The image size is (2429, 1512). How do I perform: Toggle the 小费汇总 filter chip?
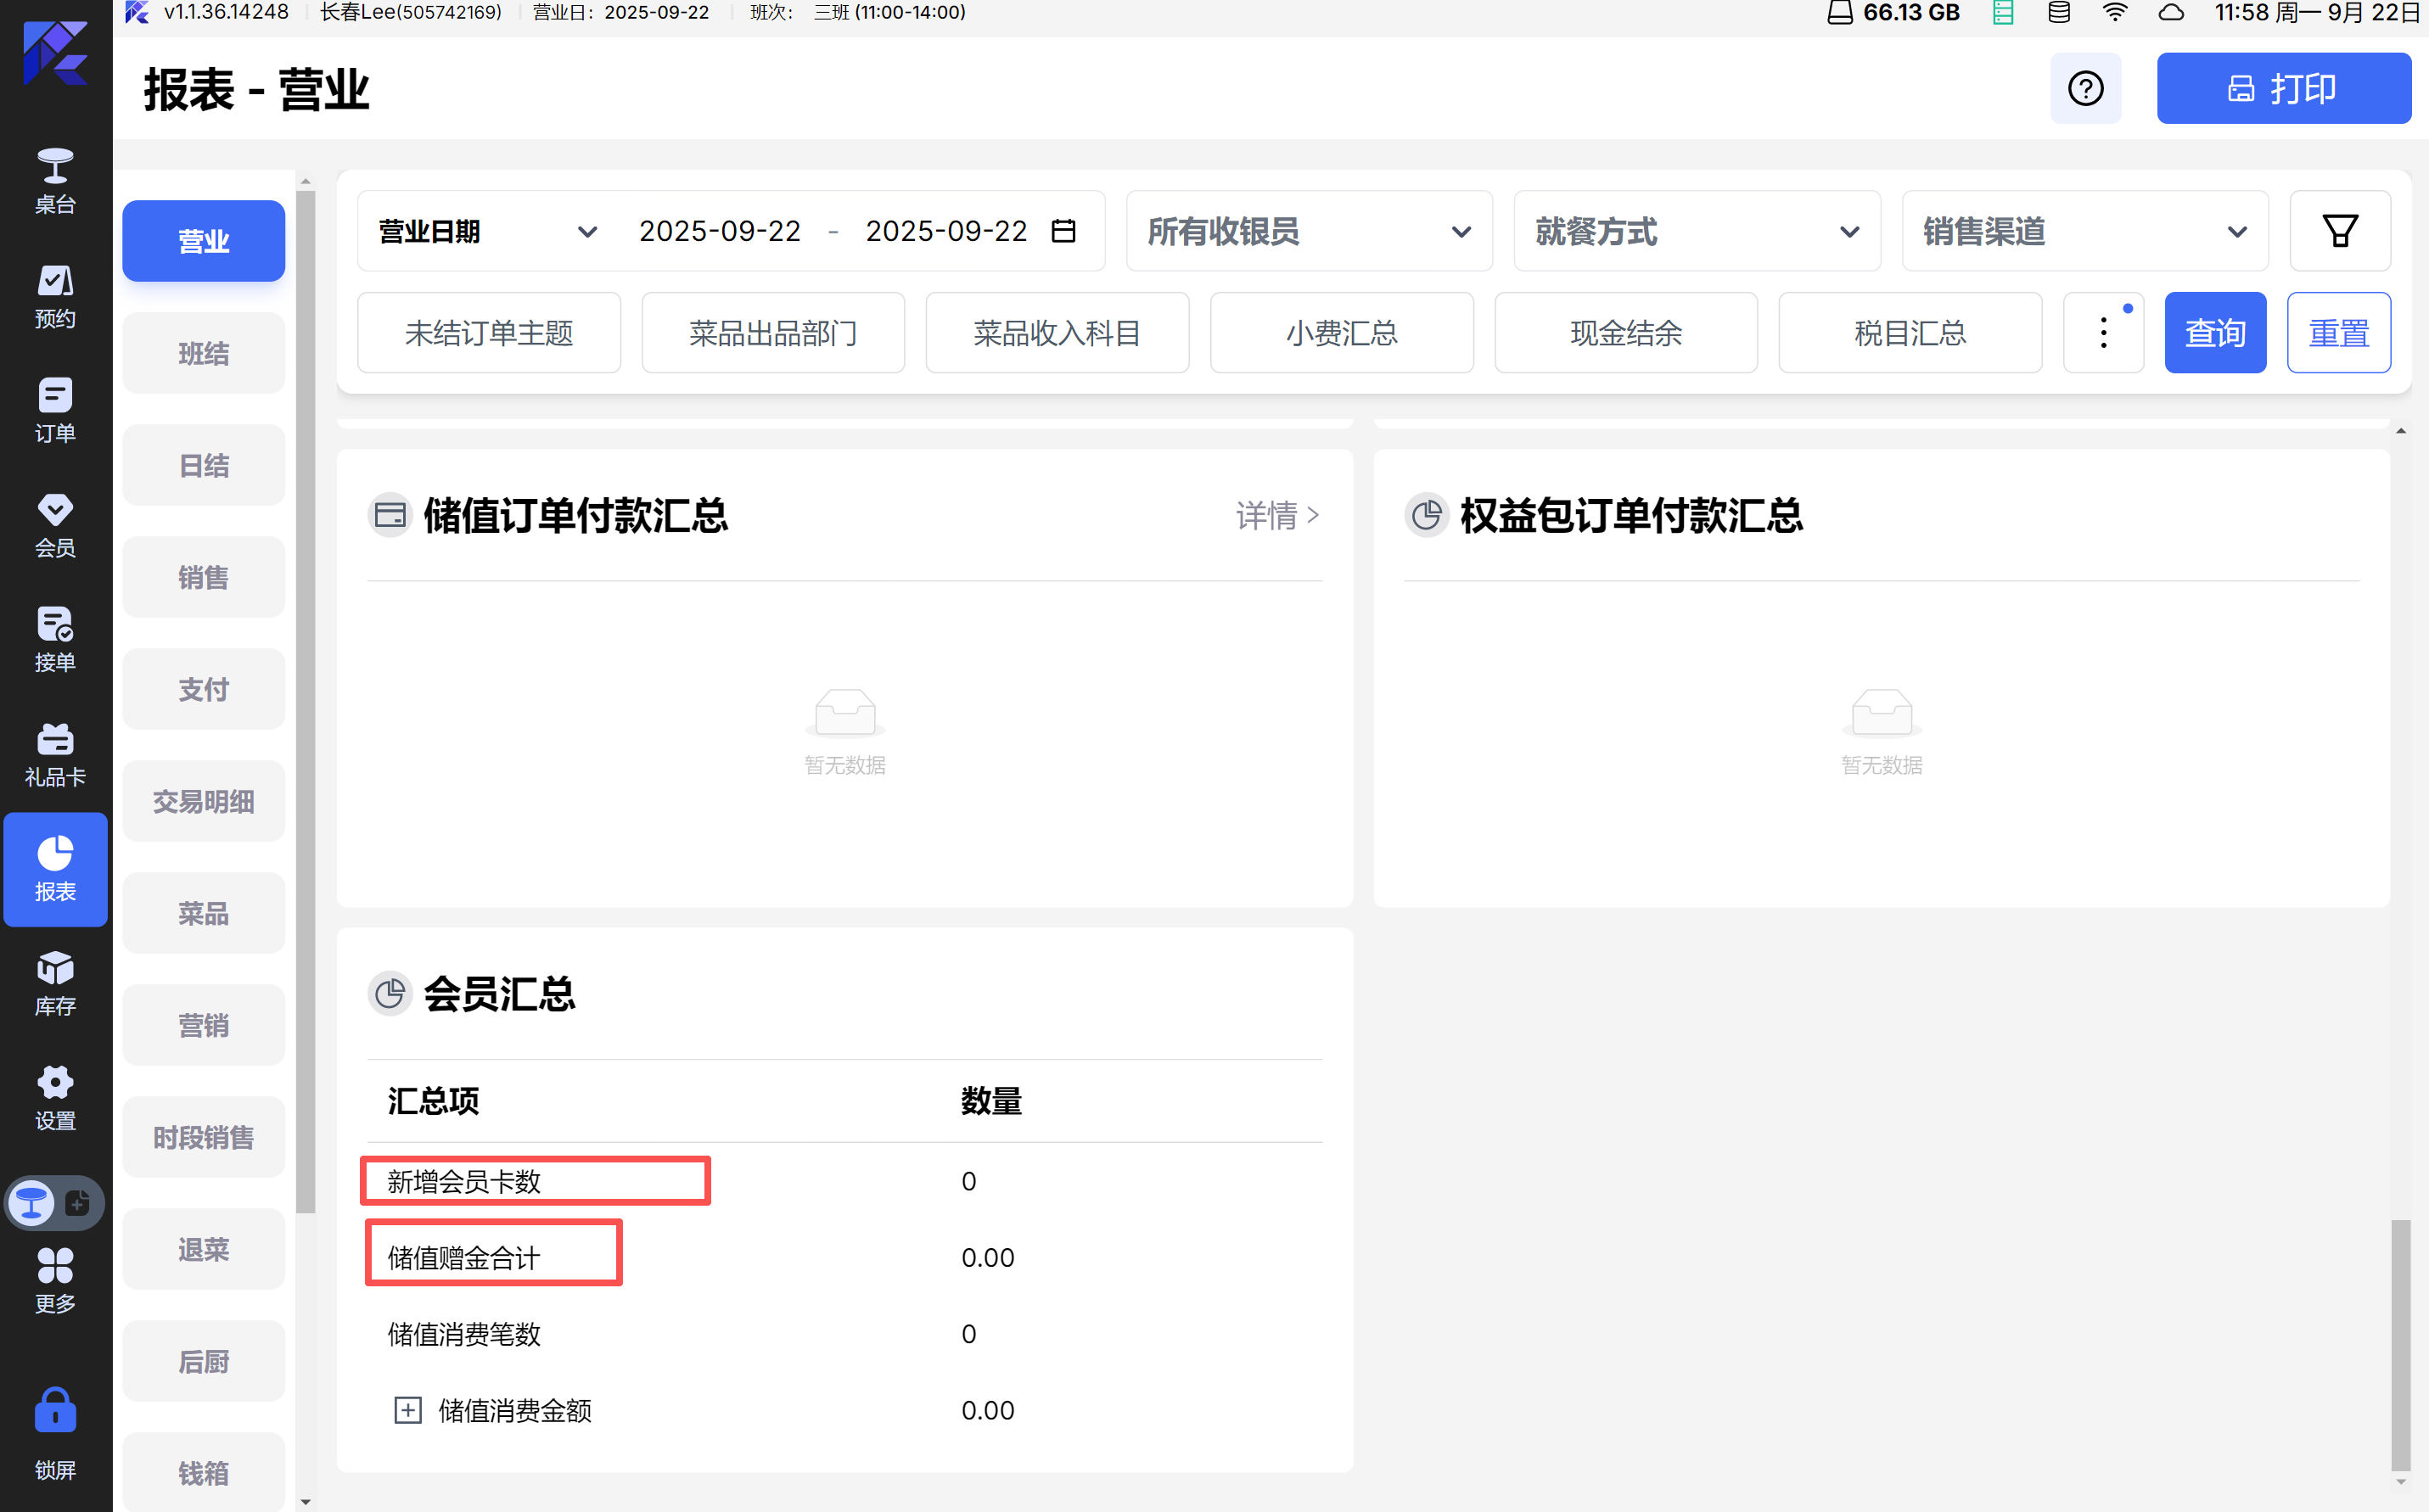(1341, 333)
